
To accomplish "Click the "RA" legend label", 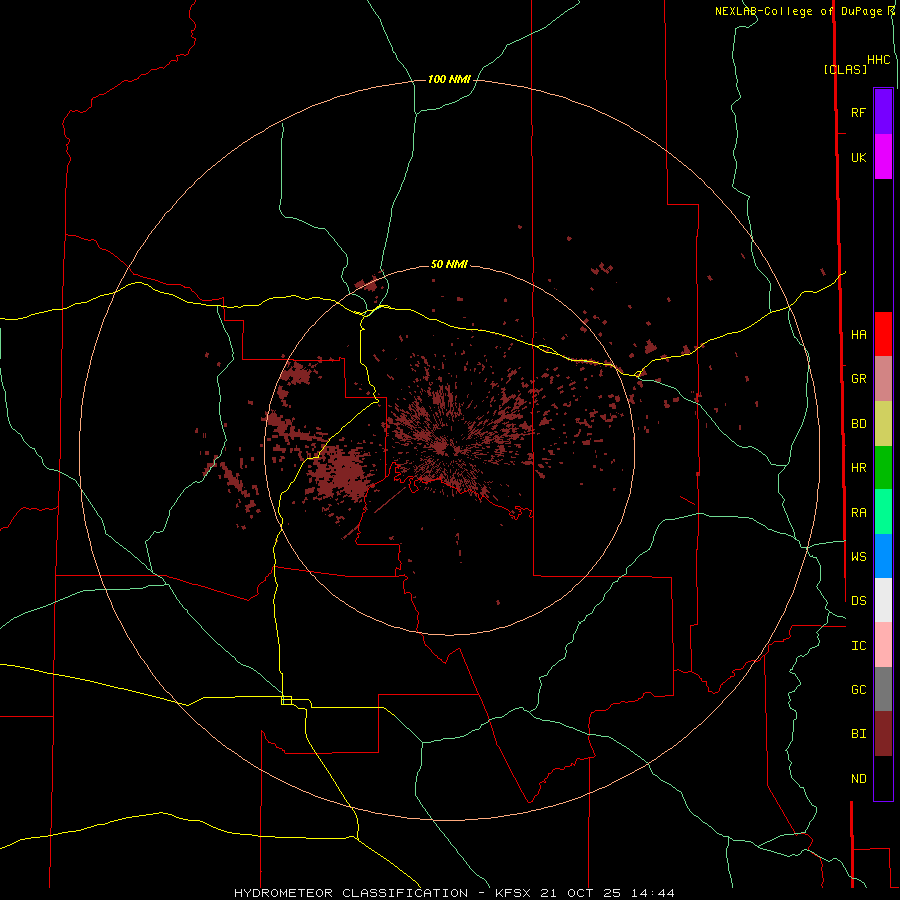I will click(x=858, y=513).
